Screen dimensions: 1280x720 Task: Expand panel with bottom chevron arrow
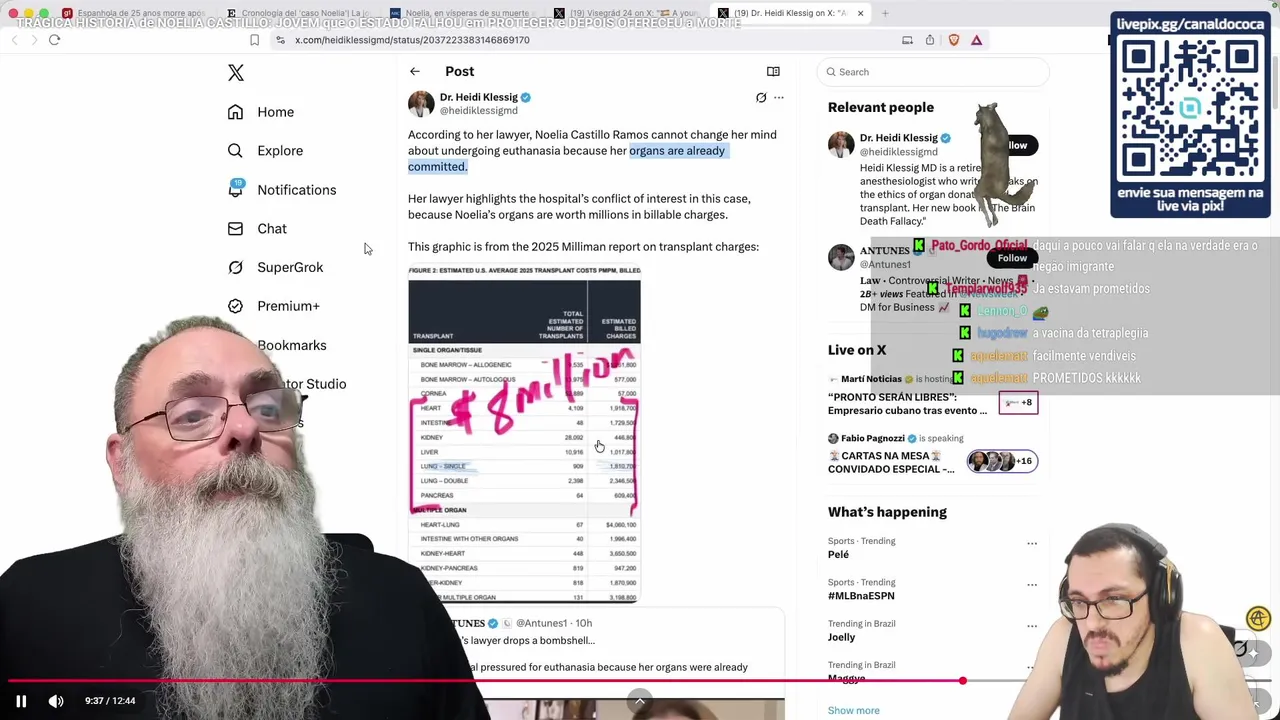(x=639, y=700)
